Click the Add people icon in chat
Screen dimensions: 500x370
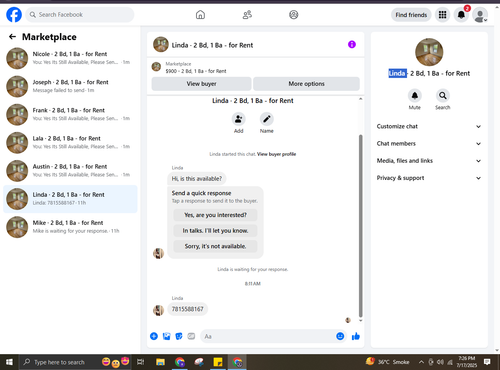tap(238, 119)
